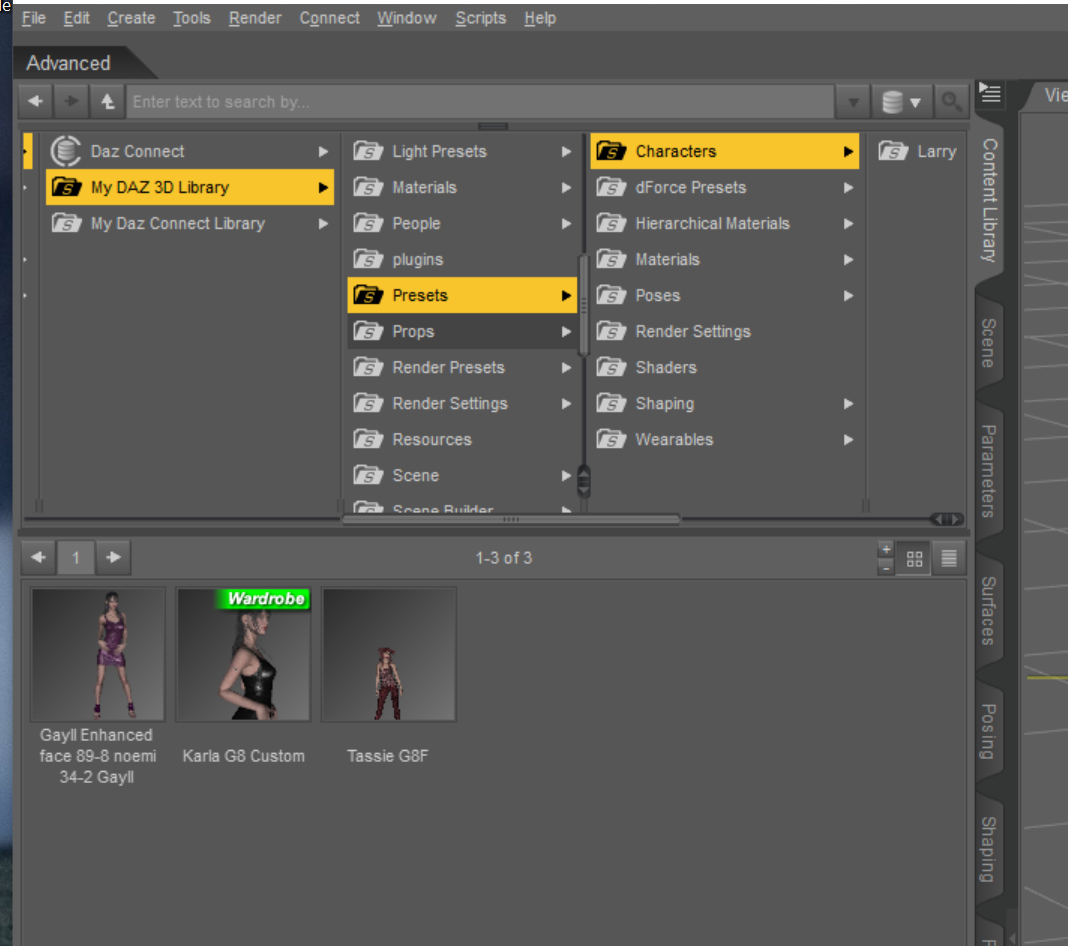Click the magnifier search button
Screen dimensions: 1068x946
pos(951,102)
